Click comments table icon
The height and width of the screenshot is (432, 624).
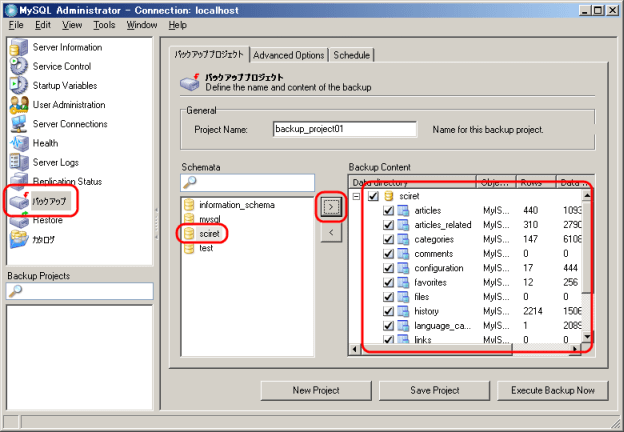tap(403, 253)
